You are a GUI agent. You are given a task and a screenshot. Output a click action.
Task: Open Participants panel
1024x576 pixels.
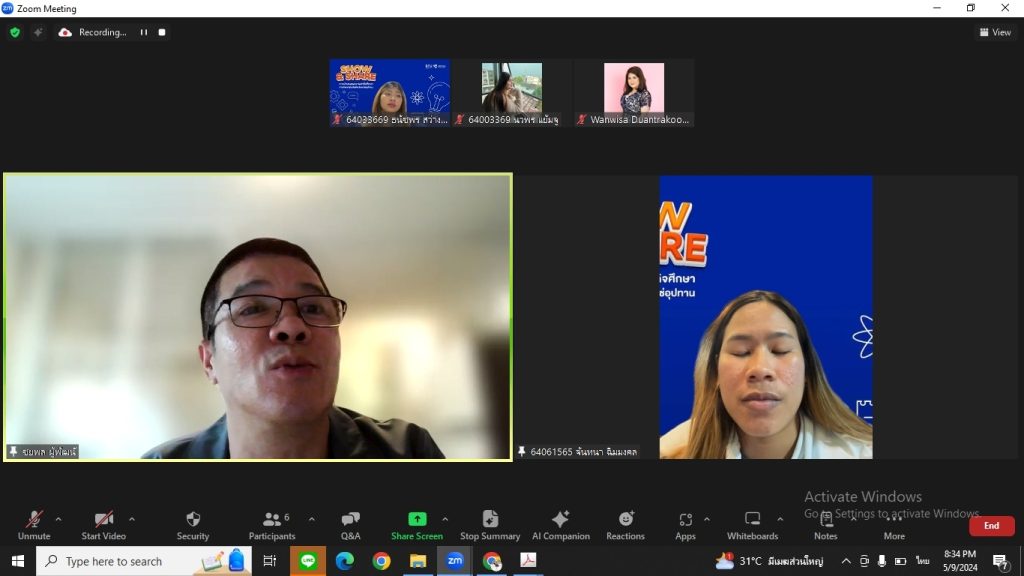point(272,526)
